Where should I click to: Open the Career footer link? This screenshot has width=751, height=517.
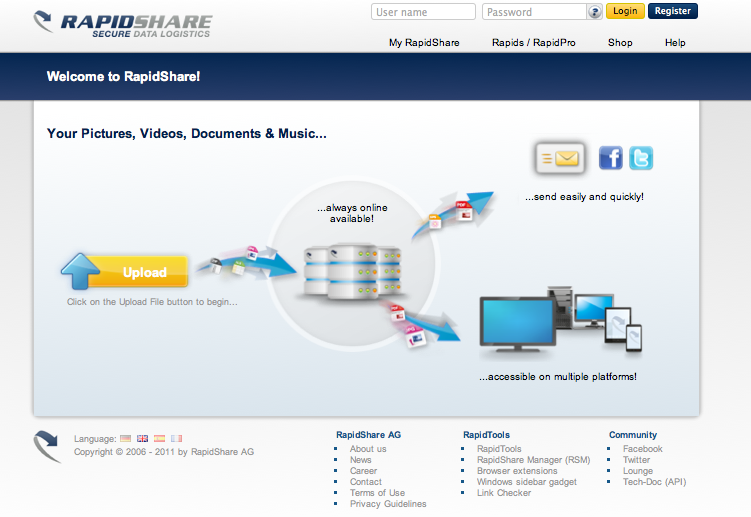[x=364, y=471]
